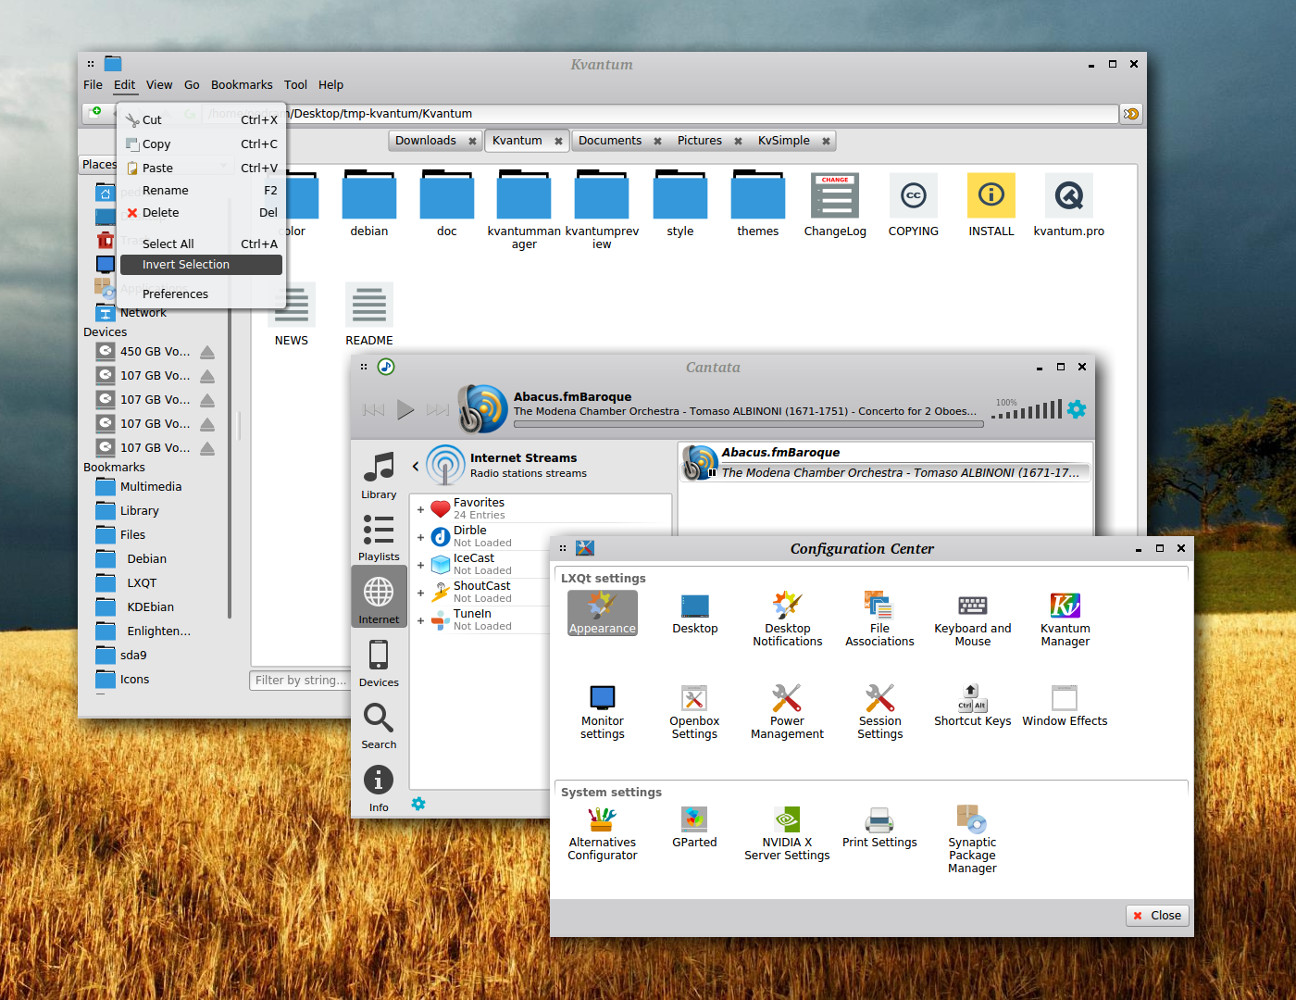Open the Bookmarks menu in file manager
The height and width of the screenshot is (1000, 1296).
pos(242,85)
